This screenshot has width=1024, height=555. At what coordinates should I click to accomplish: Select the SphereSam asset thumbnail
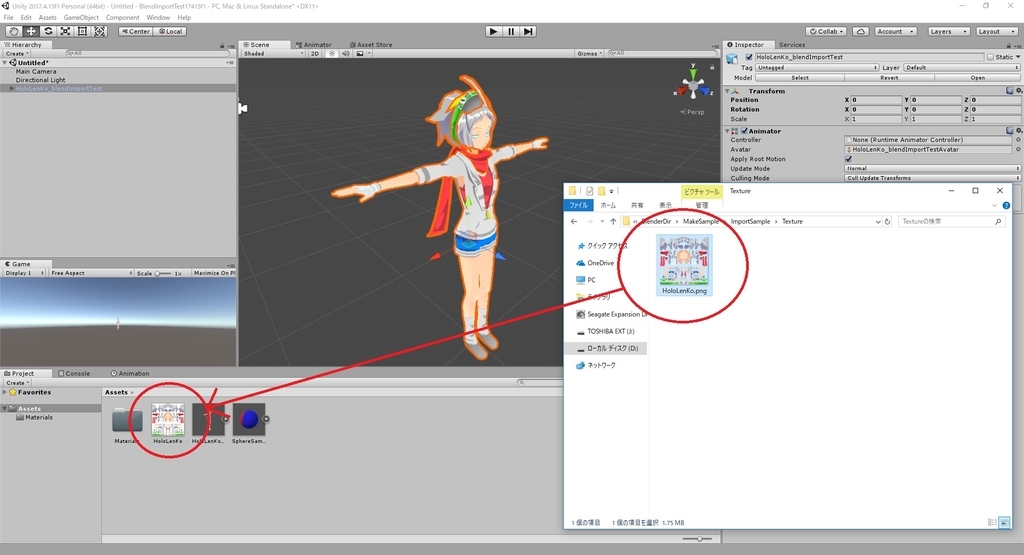[249, 419]
